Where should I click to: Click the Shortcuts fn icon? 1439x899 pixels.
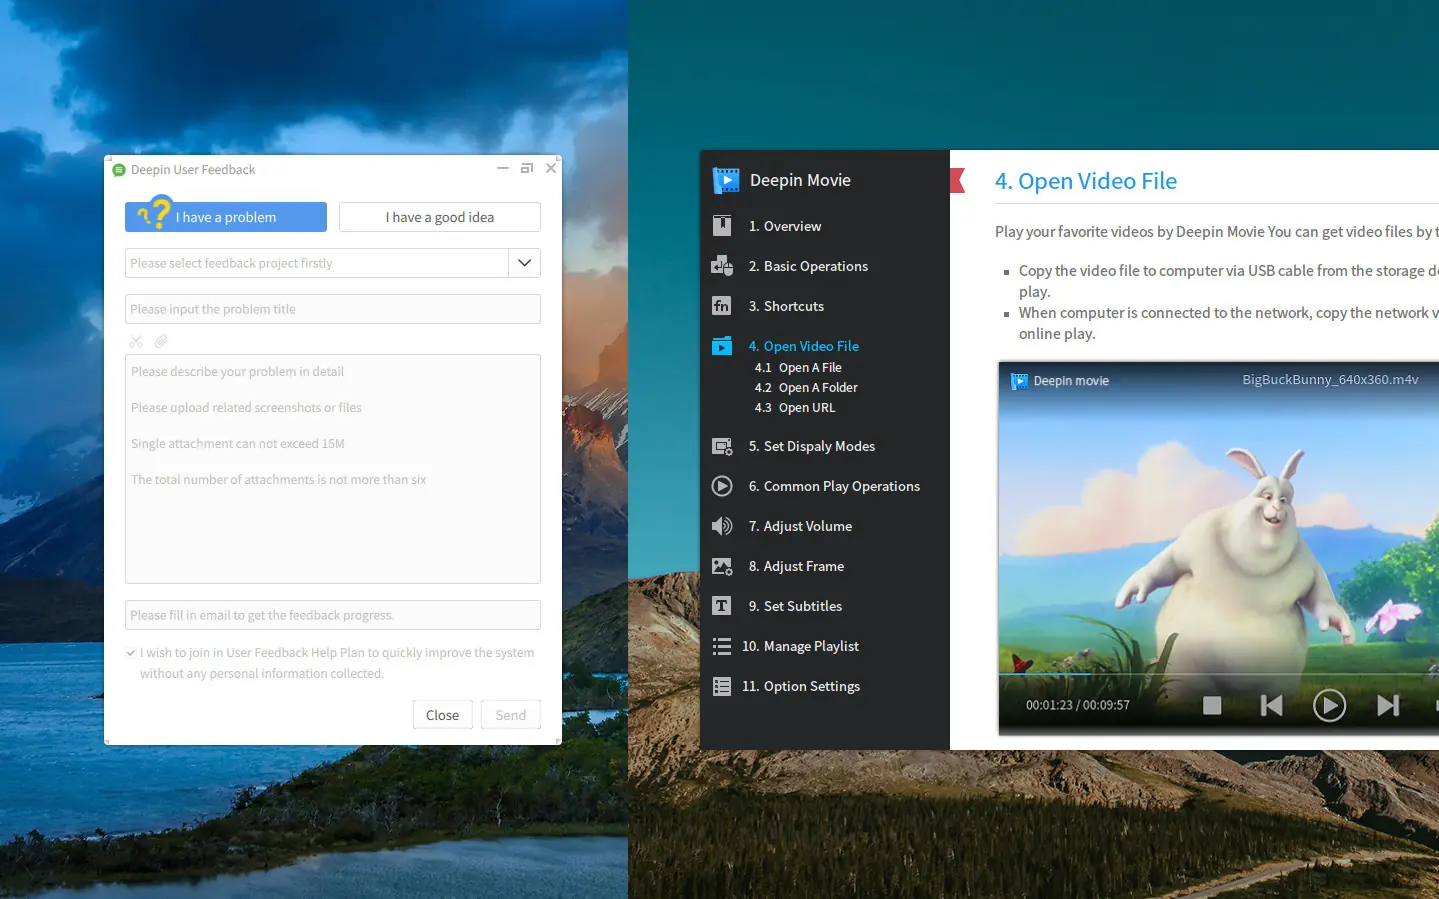pos(722,306)
